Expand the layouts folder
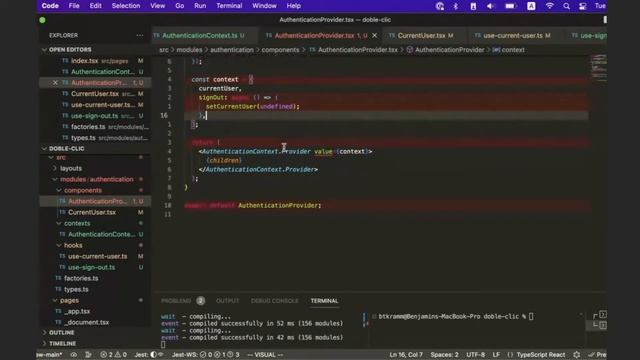Screen dimensions: 640x360 point(54,168)
